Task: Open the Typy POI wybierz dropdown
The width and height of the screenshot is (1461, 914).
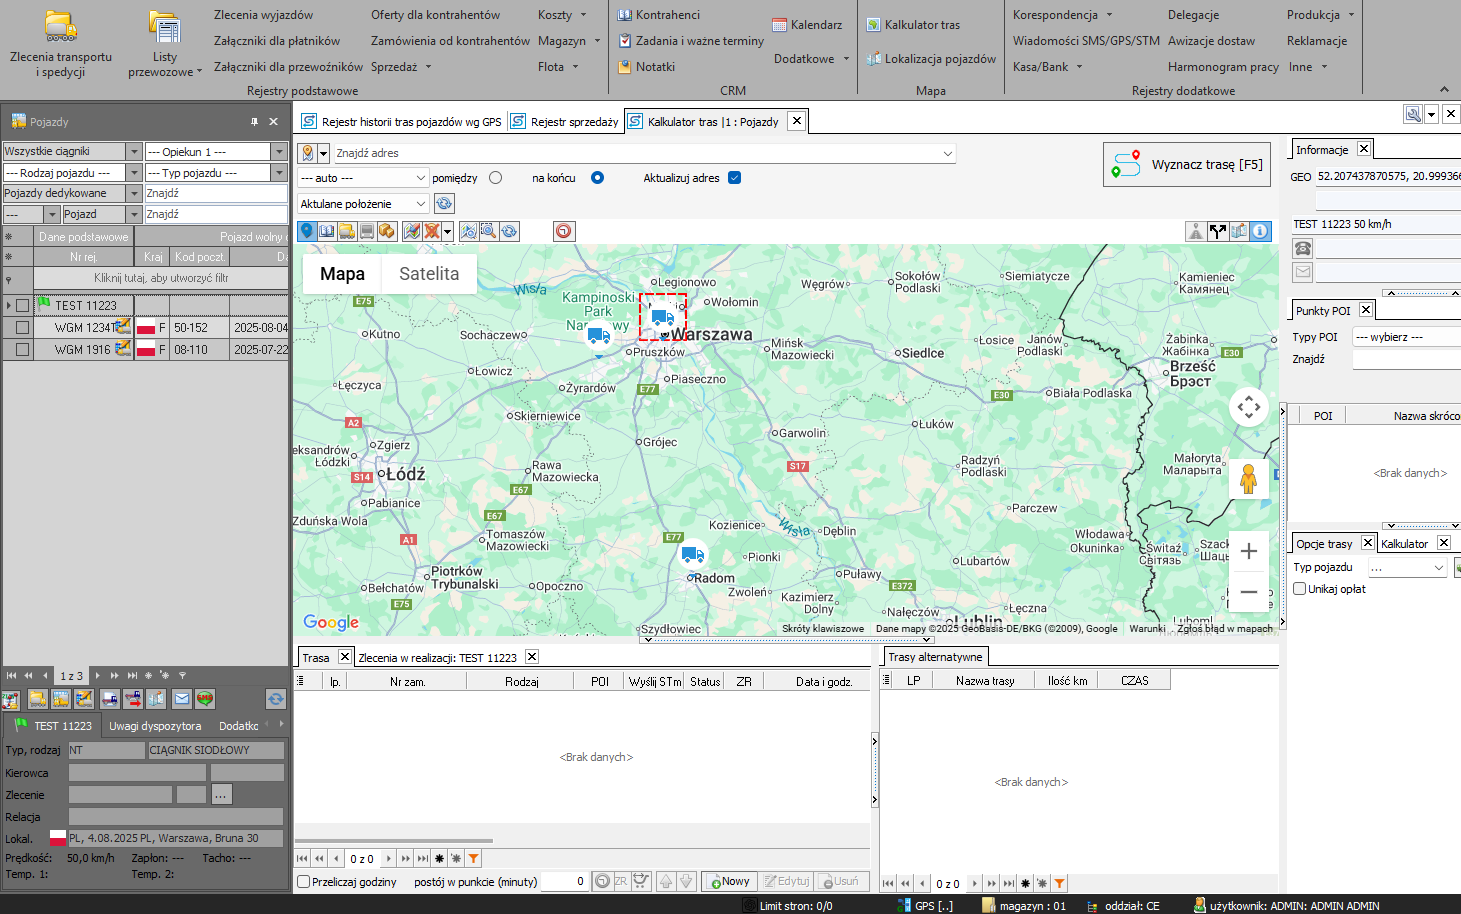Action: [x=1406, y=337]
